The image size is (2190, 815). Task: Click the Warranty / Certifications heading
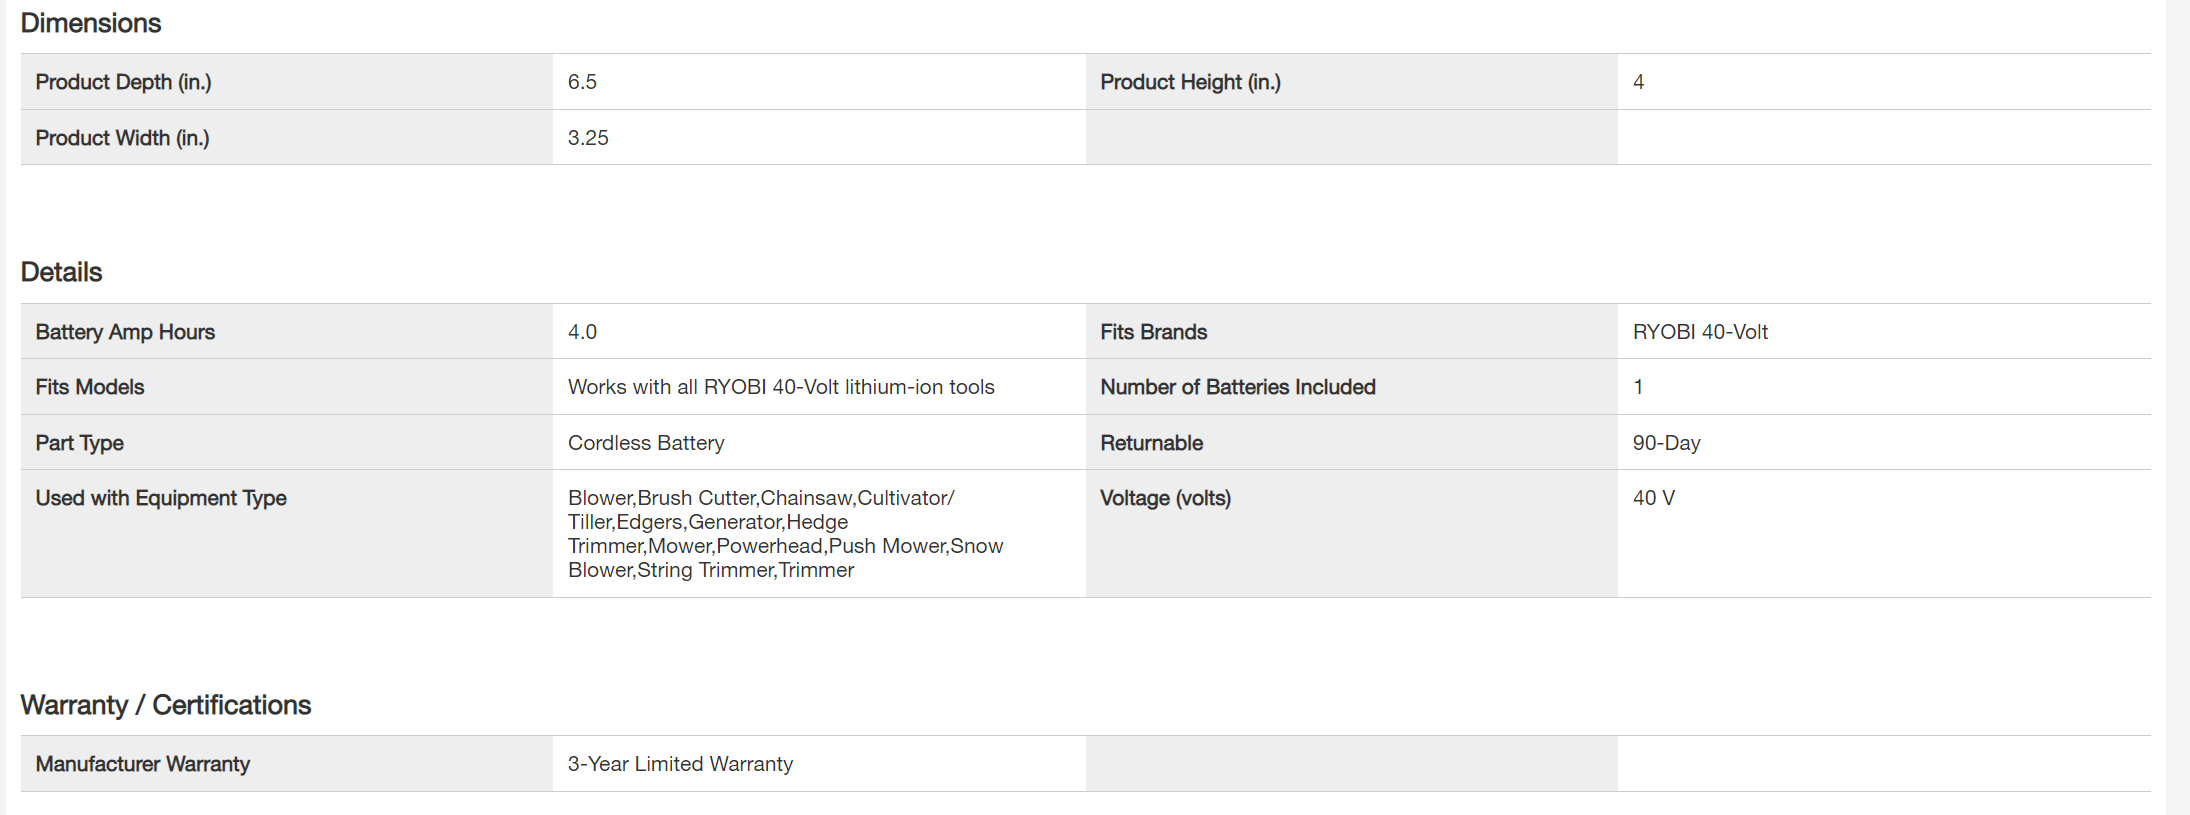pyautogui.click(x=166, y=705)
